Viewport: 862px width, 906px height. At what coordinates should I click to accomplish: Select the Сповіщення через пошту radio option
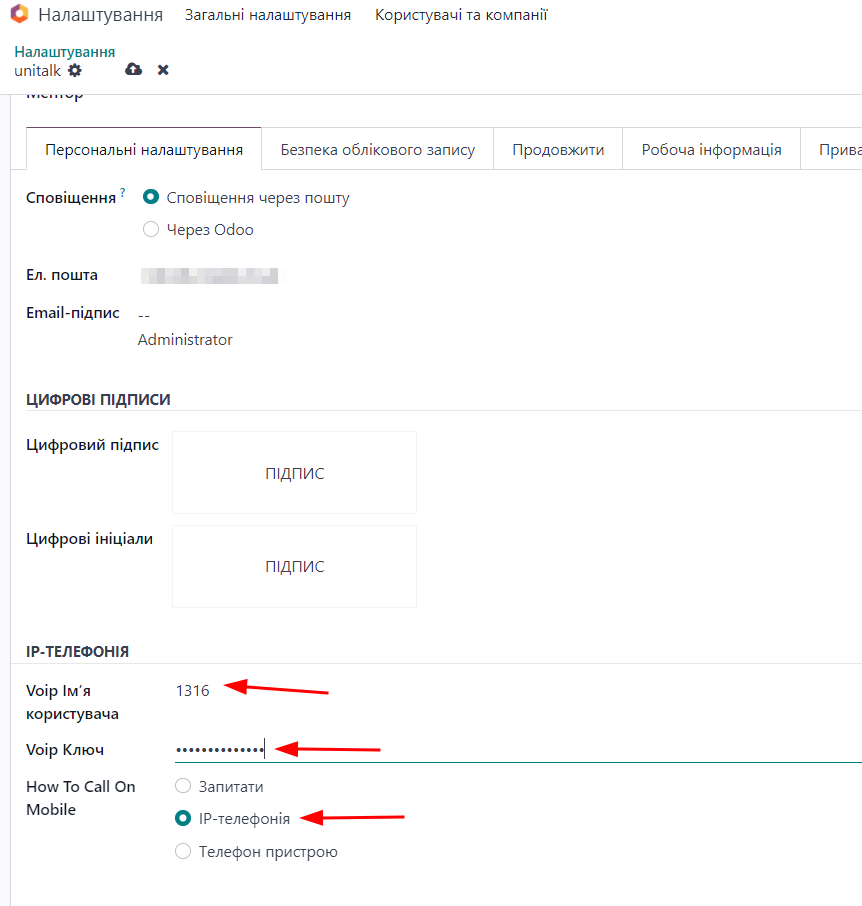(x=152, y=198)
